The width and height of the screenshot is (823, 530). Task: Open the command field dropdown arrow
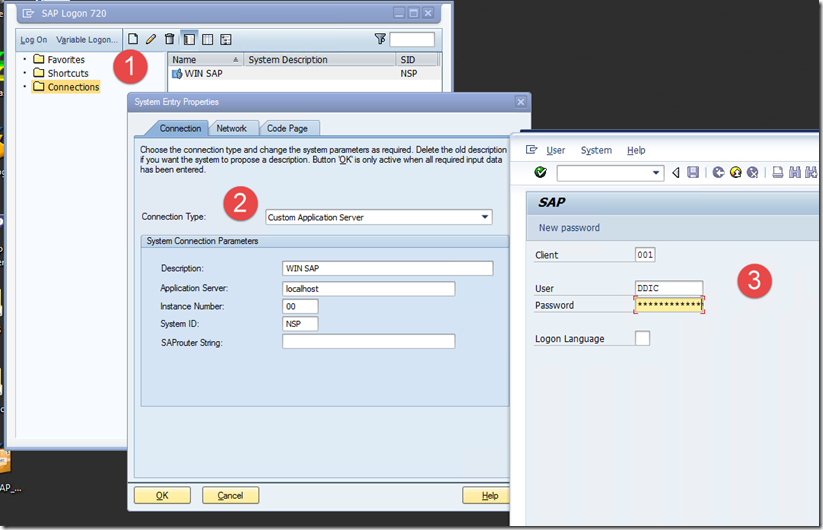(x=656, y=173)
